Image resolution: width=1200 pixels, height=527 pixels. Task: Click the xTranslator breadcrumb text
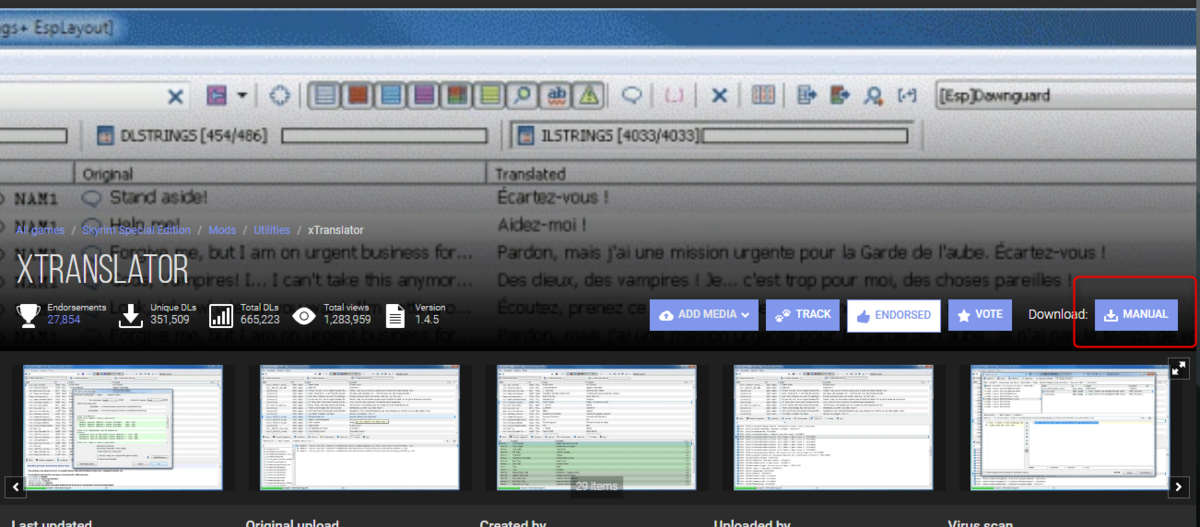(x=336, y=230)
